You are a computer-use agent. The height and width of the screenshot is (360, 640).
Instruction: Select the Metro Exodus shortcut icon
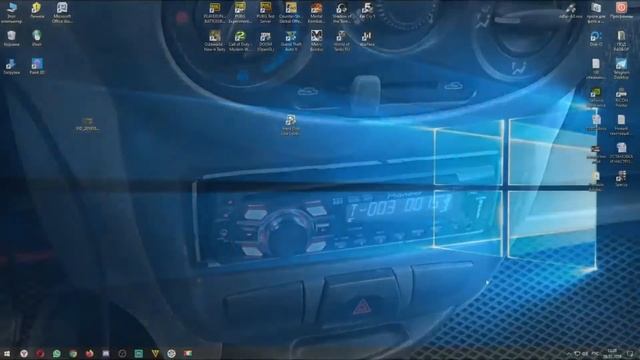(316, 40)
